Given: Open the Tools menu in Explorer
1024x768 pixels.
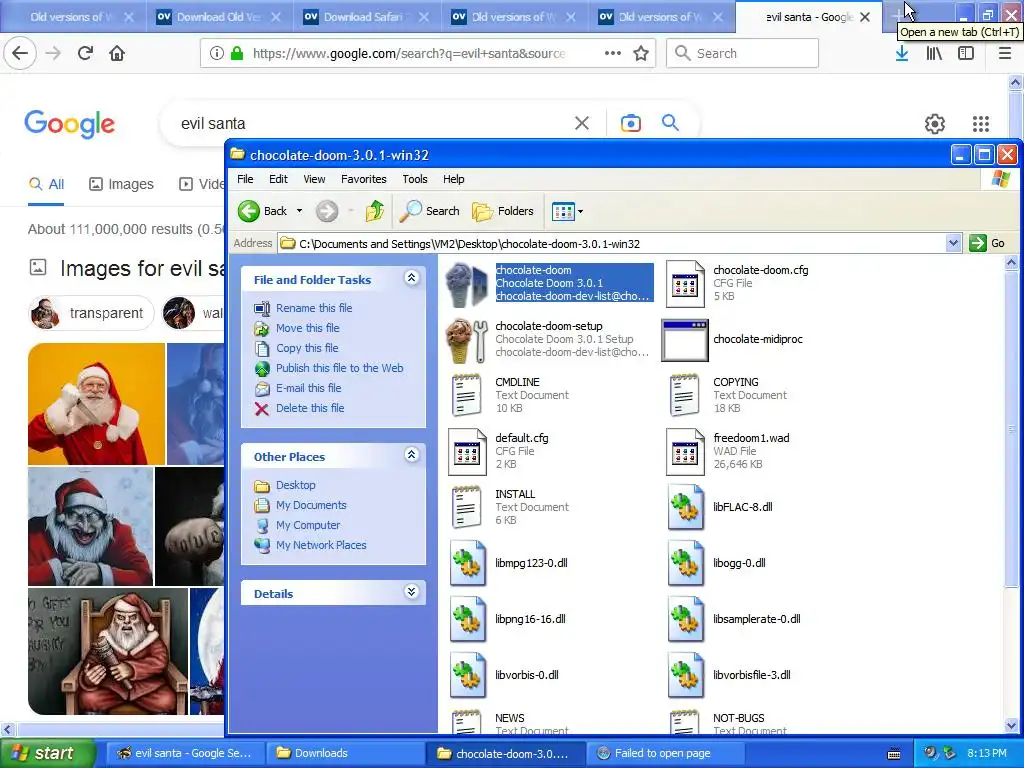Looking at the screenshot, I should (415, 179).
